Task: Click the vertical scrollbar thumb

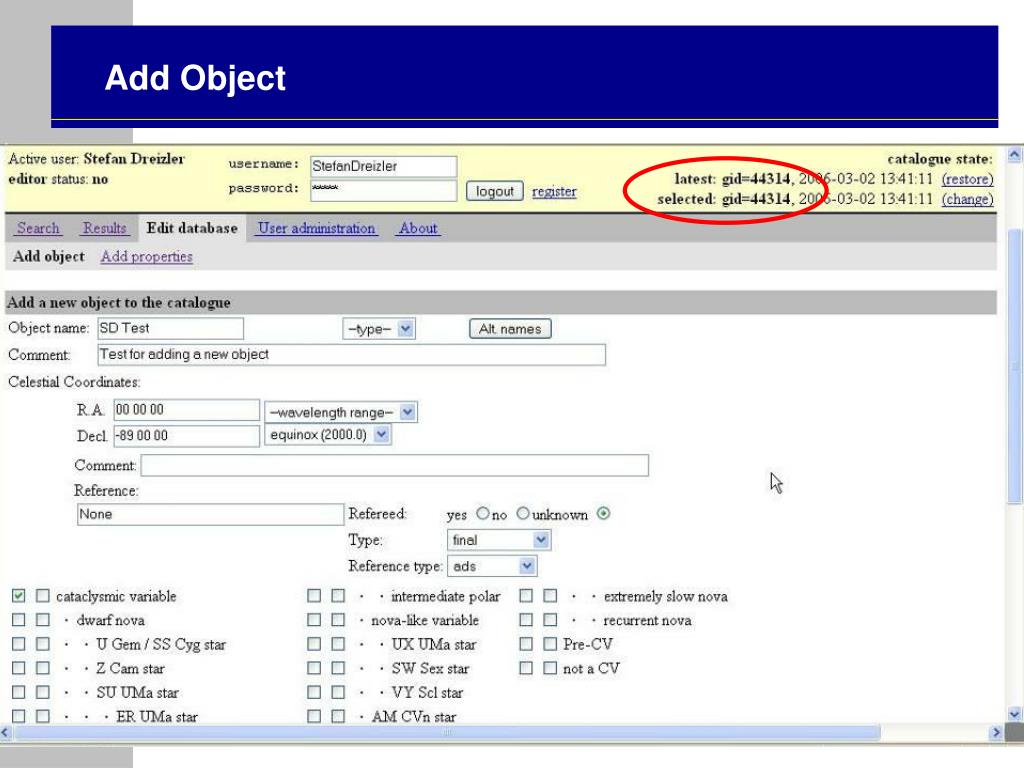Action: (1014, 366)
